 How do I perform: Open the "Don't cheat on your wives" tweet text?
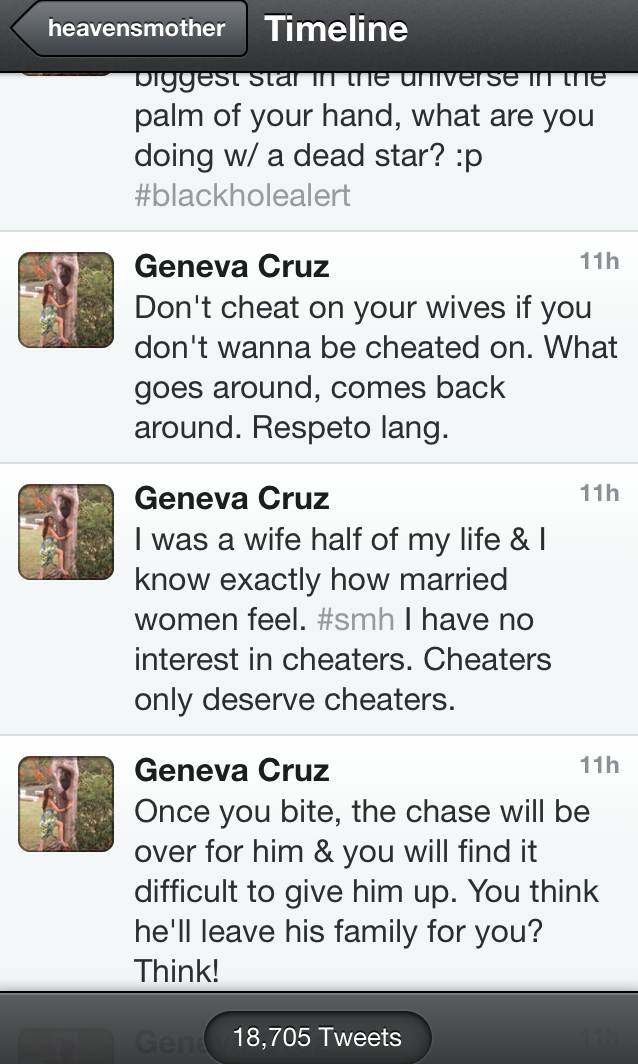376,347
